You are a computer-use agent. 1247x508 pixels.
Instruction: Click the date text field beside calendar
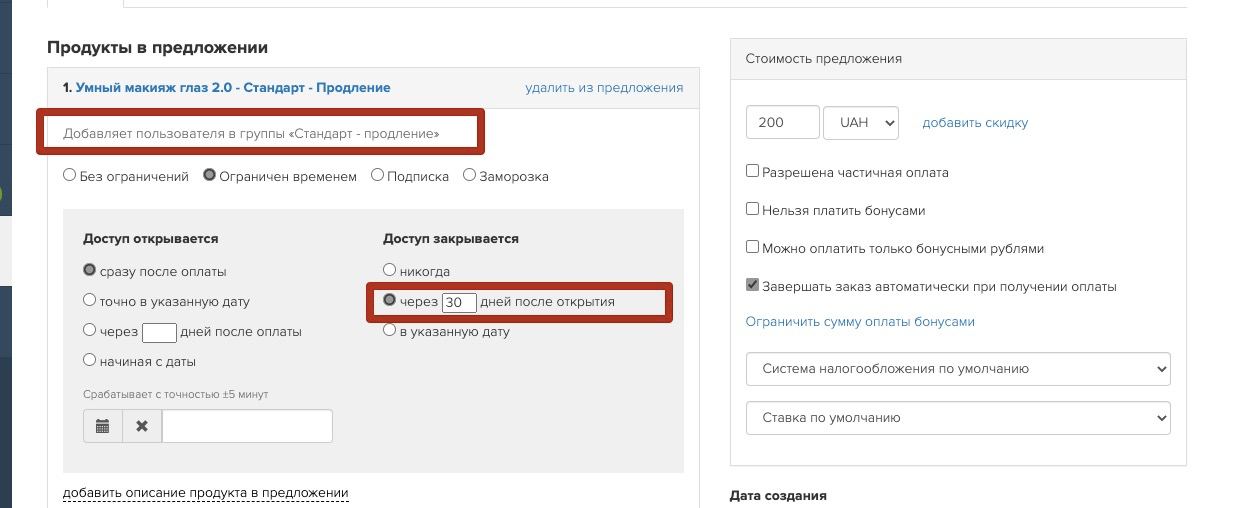(247, 426)
